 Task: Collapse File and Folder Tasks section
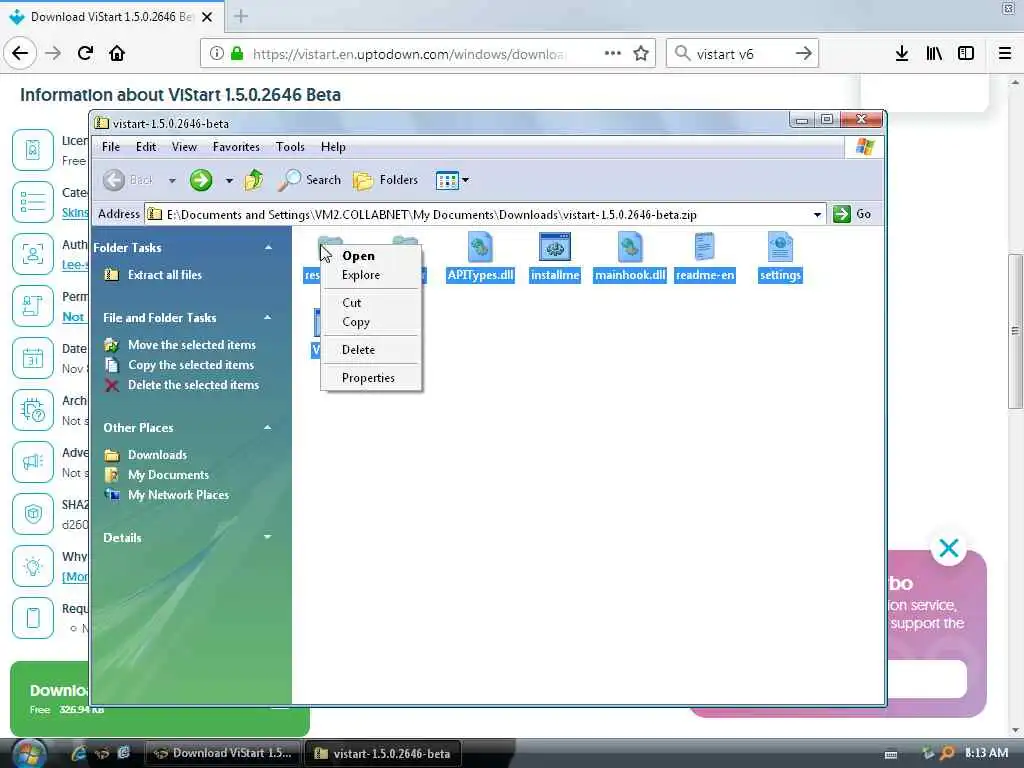point(268,317)
